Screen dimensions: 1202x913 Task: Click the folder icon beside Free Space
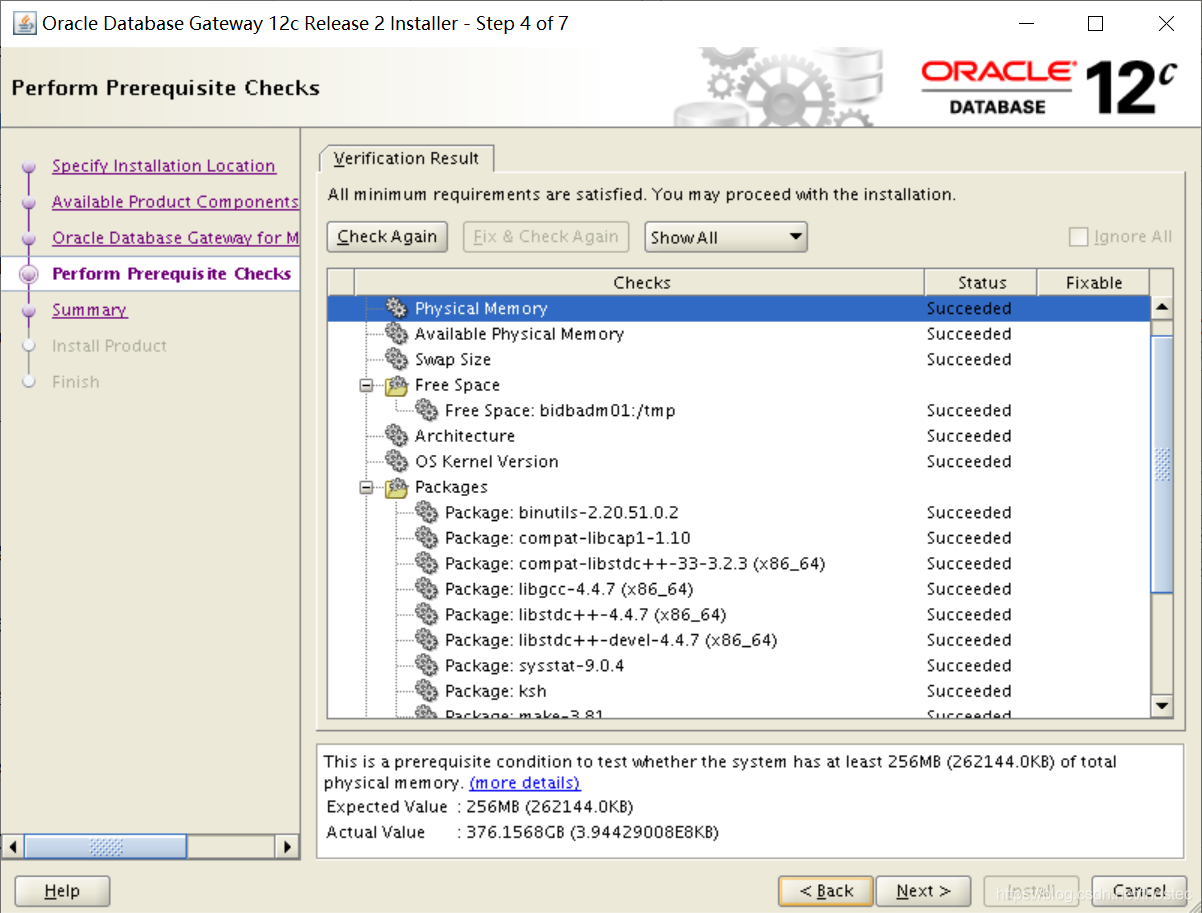pyautogui.click(x=397, y=385)
